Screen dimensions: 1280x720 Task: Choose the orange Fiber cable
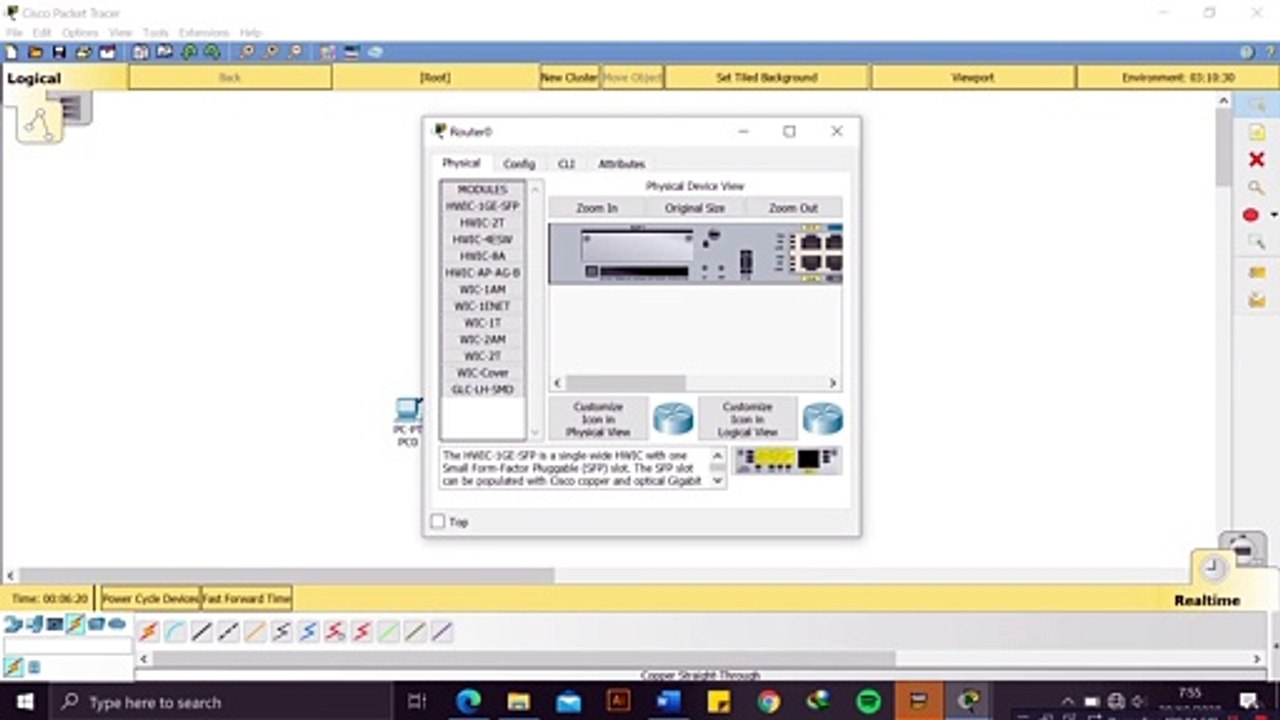point(255,632)
